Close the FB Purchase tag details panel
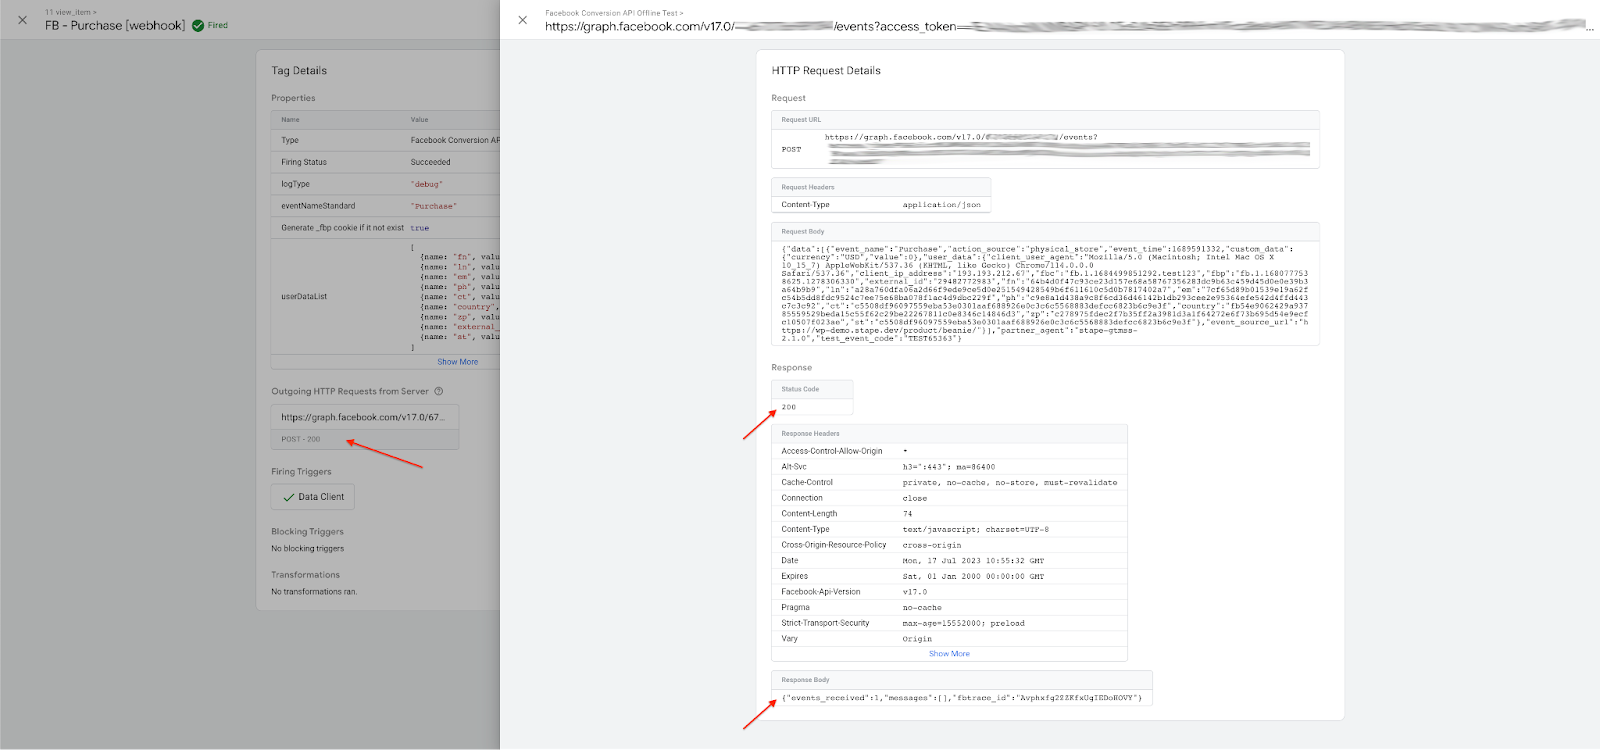 [x=22, y=20]
